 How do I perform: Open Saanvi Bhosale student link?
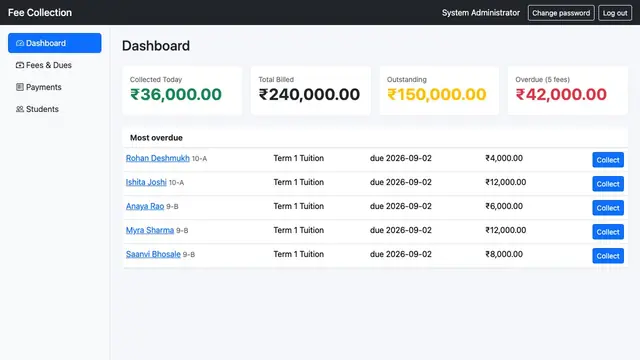153,254
